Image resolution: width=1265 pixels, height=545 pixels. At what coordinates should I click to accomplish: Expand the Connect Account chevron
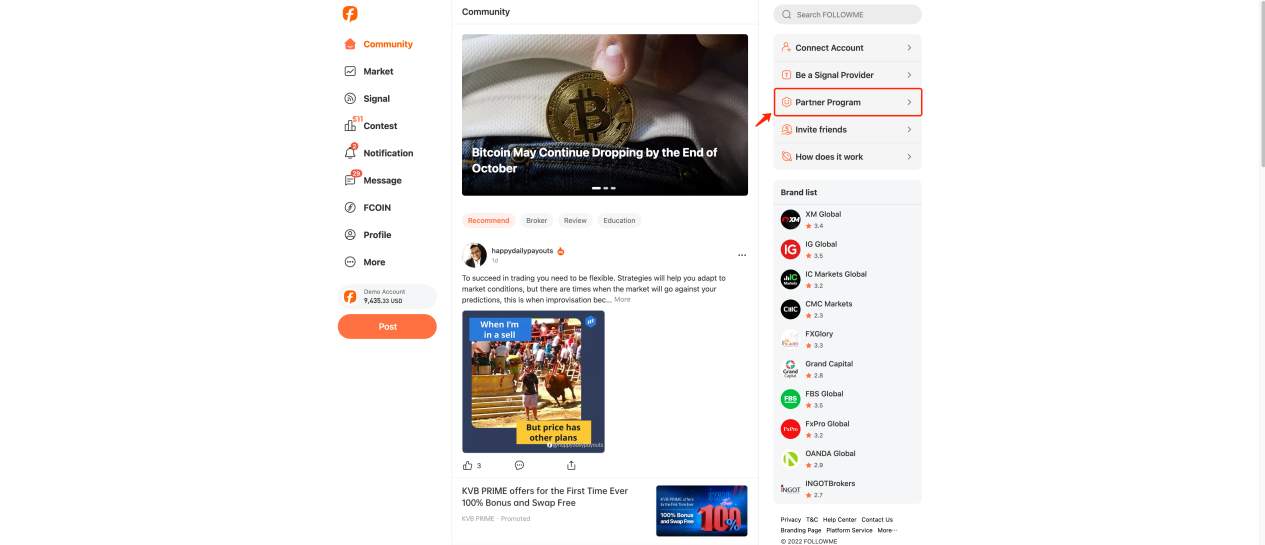click(x=909, y=47)
